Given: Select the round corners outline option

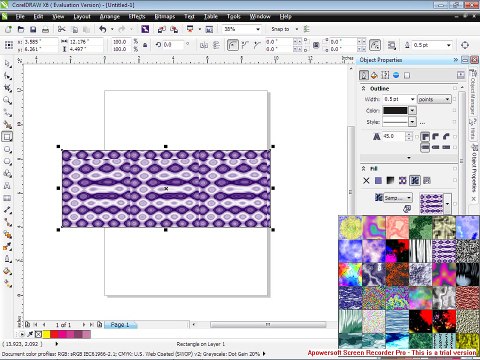Looking at the screenshot, I should (x=435, y=136).
